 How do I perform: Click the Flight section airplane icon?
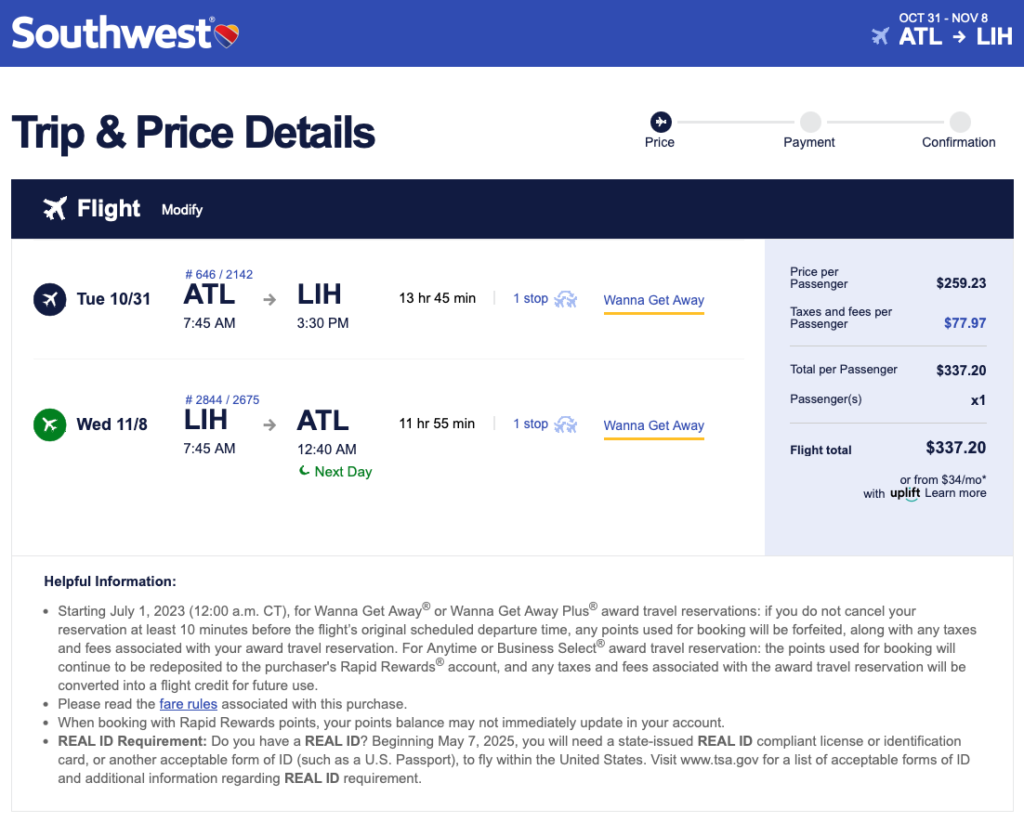[55, 209]
